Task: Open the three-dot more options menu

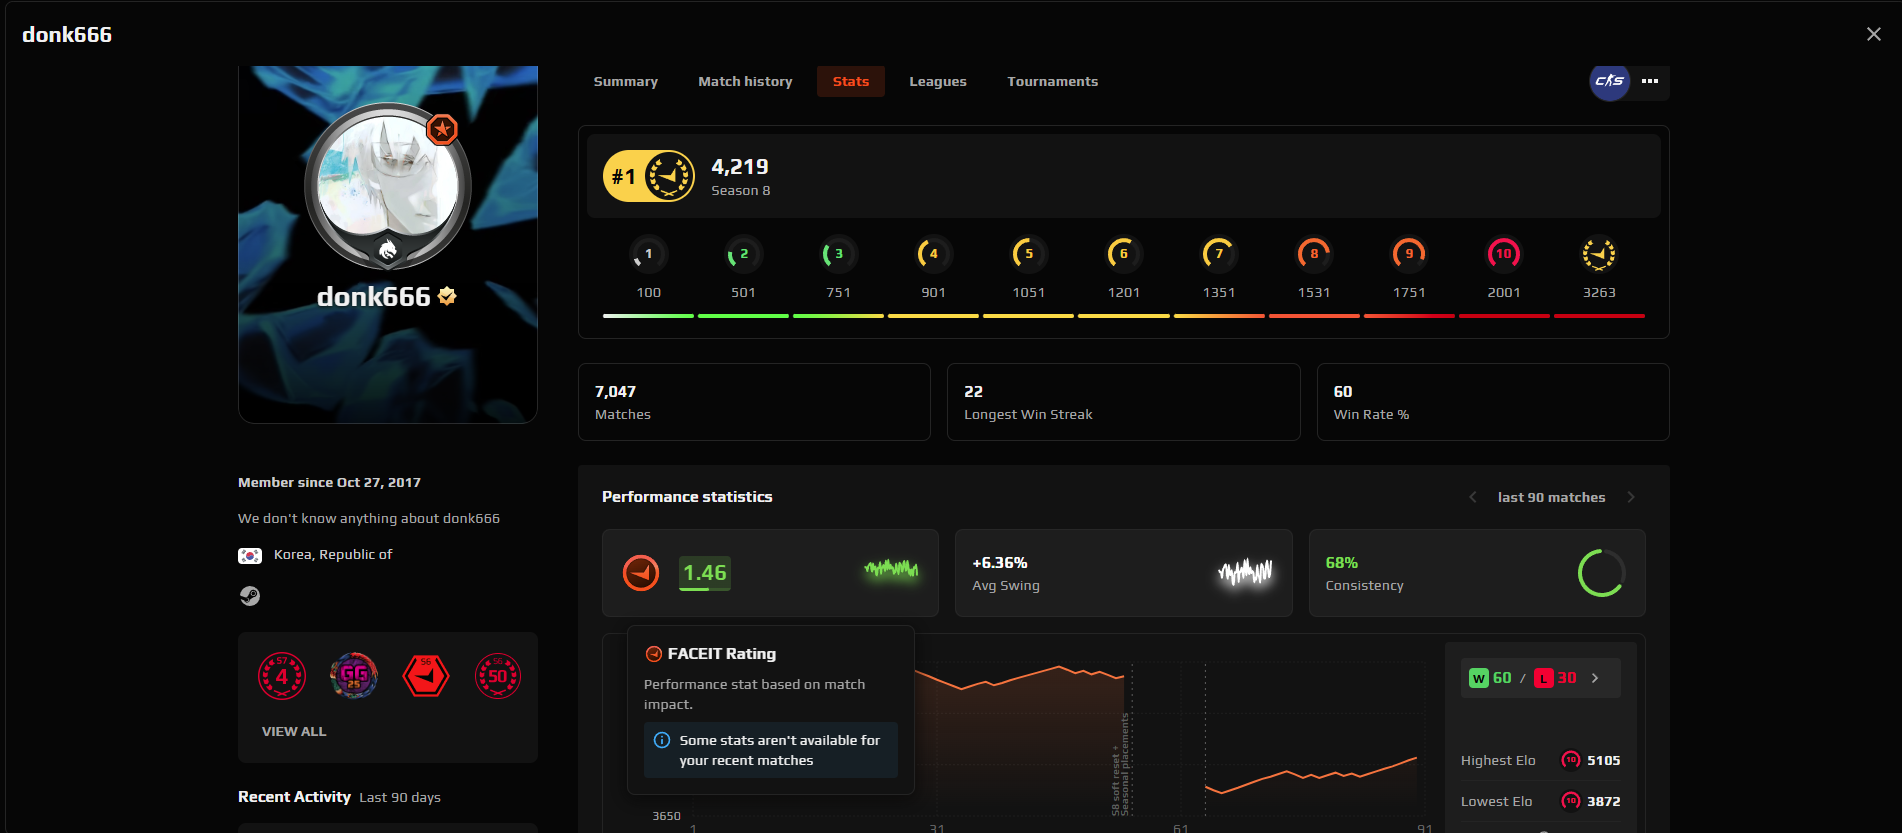Action: point(1650,81)
